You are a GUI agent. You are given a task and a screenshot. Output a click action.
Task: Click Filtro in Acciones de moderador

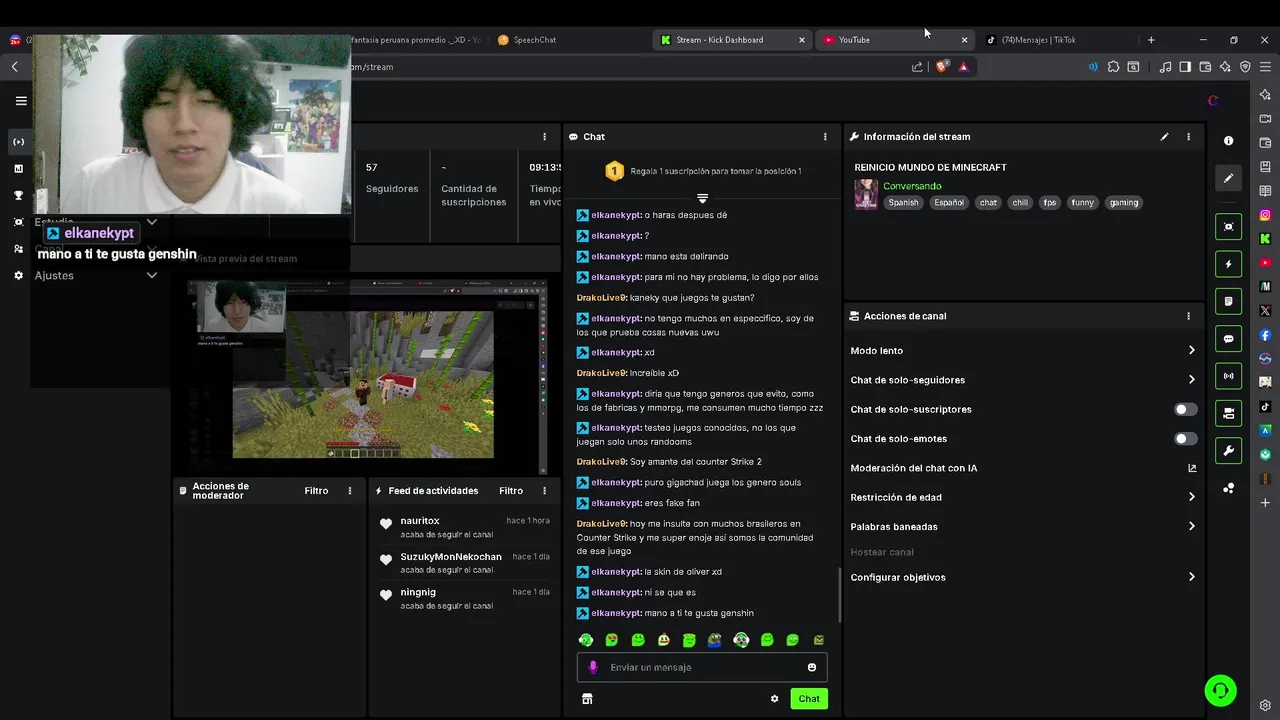[316, 491]
